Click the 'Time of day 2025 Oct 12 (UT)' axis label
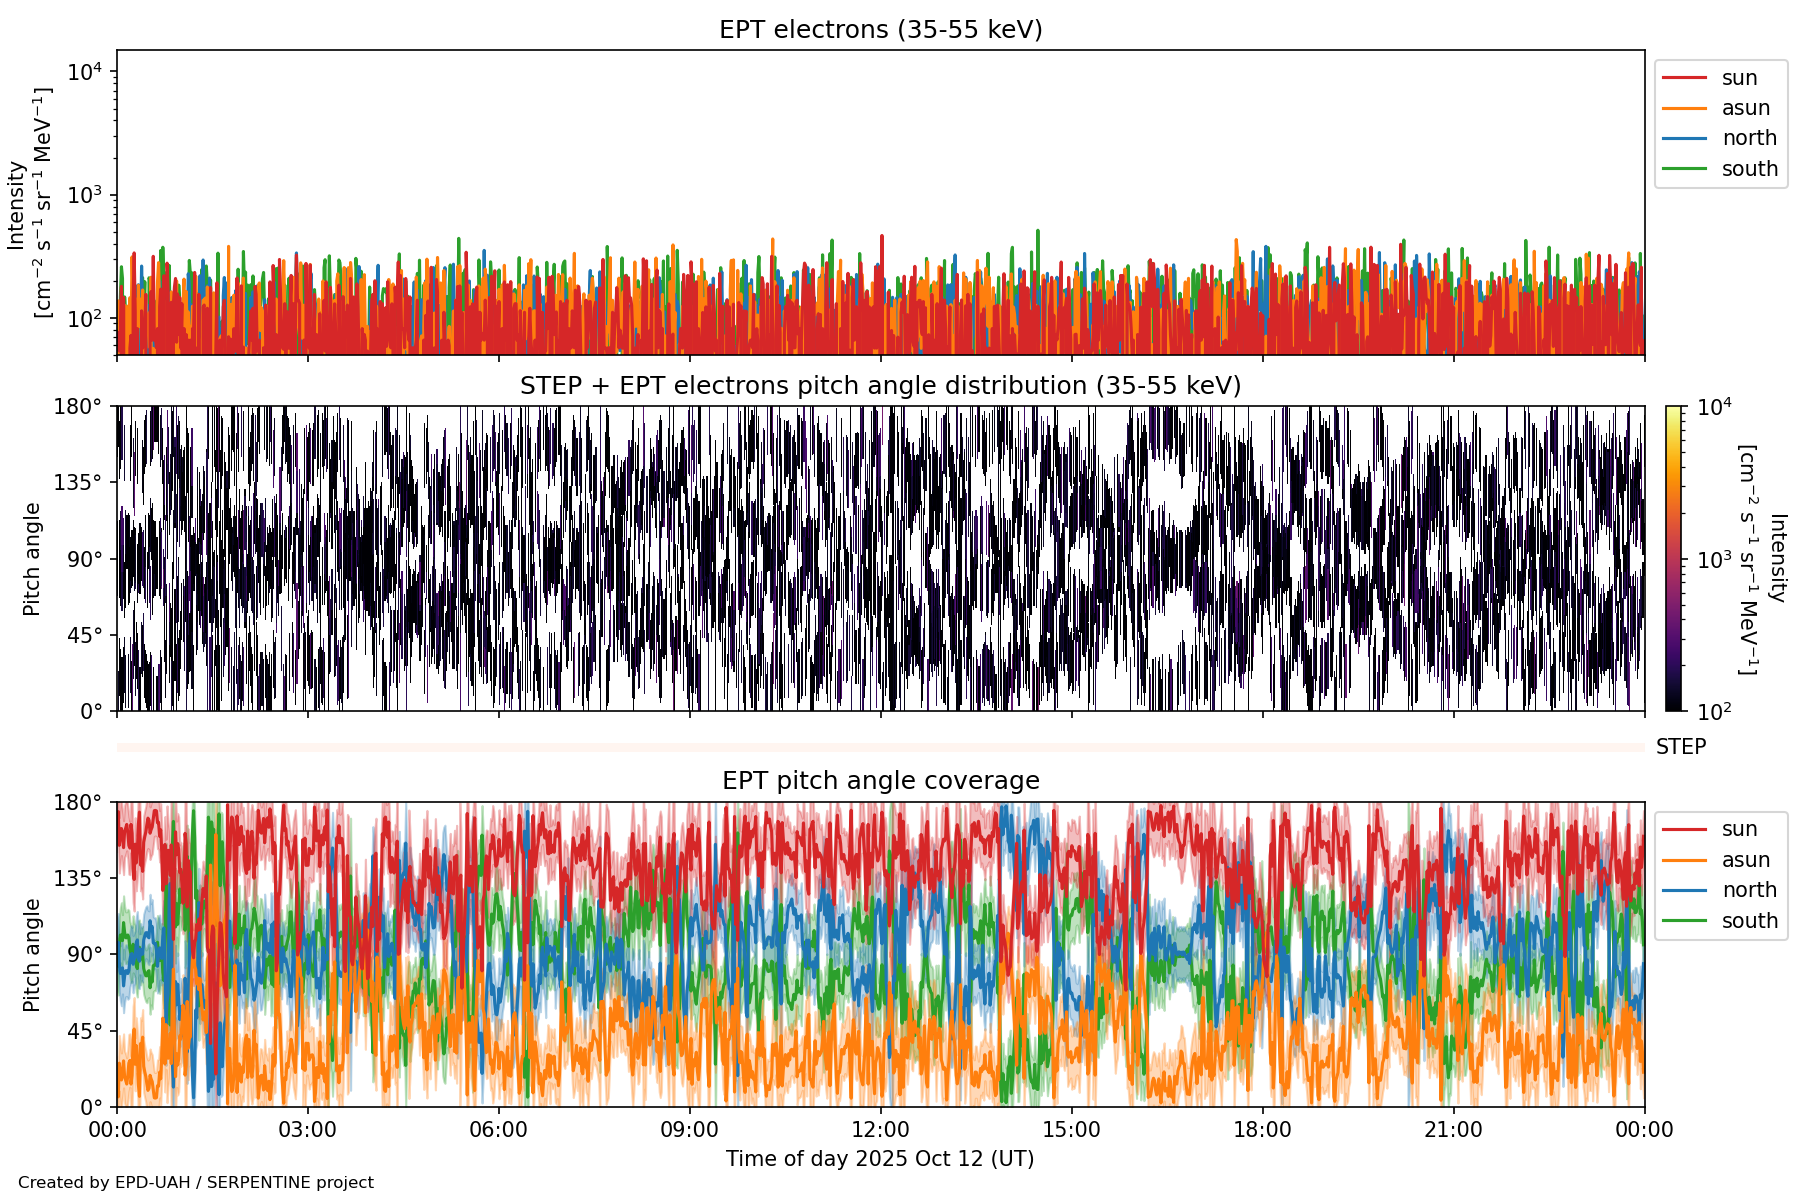Screen dimensions: 1800x1200 [x=880, y=1159]
